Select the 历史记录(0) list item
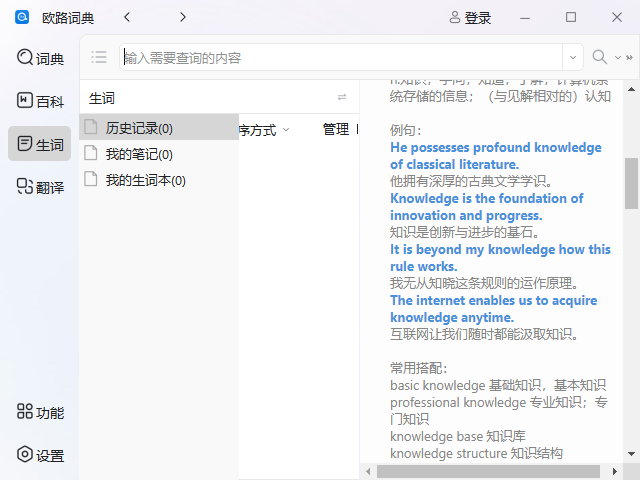Image resolution: width=640 pixels, height=480 pixels. click(x=159, y=128)
